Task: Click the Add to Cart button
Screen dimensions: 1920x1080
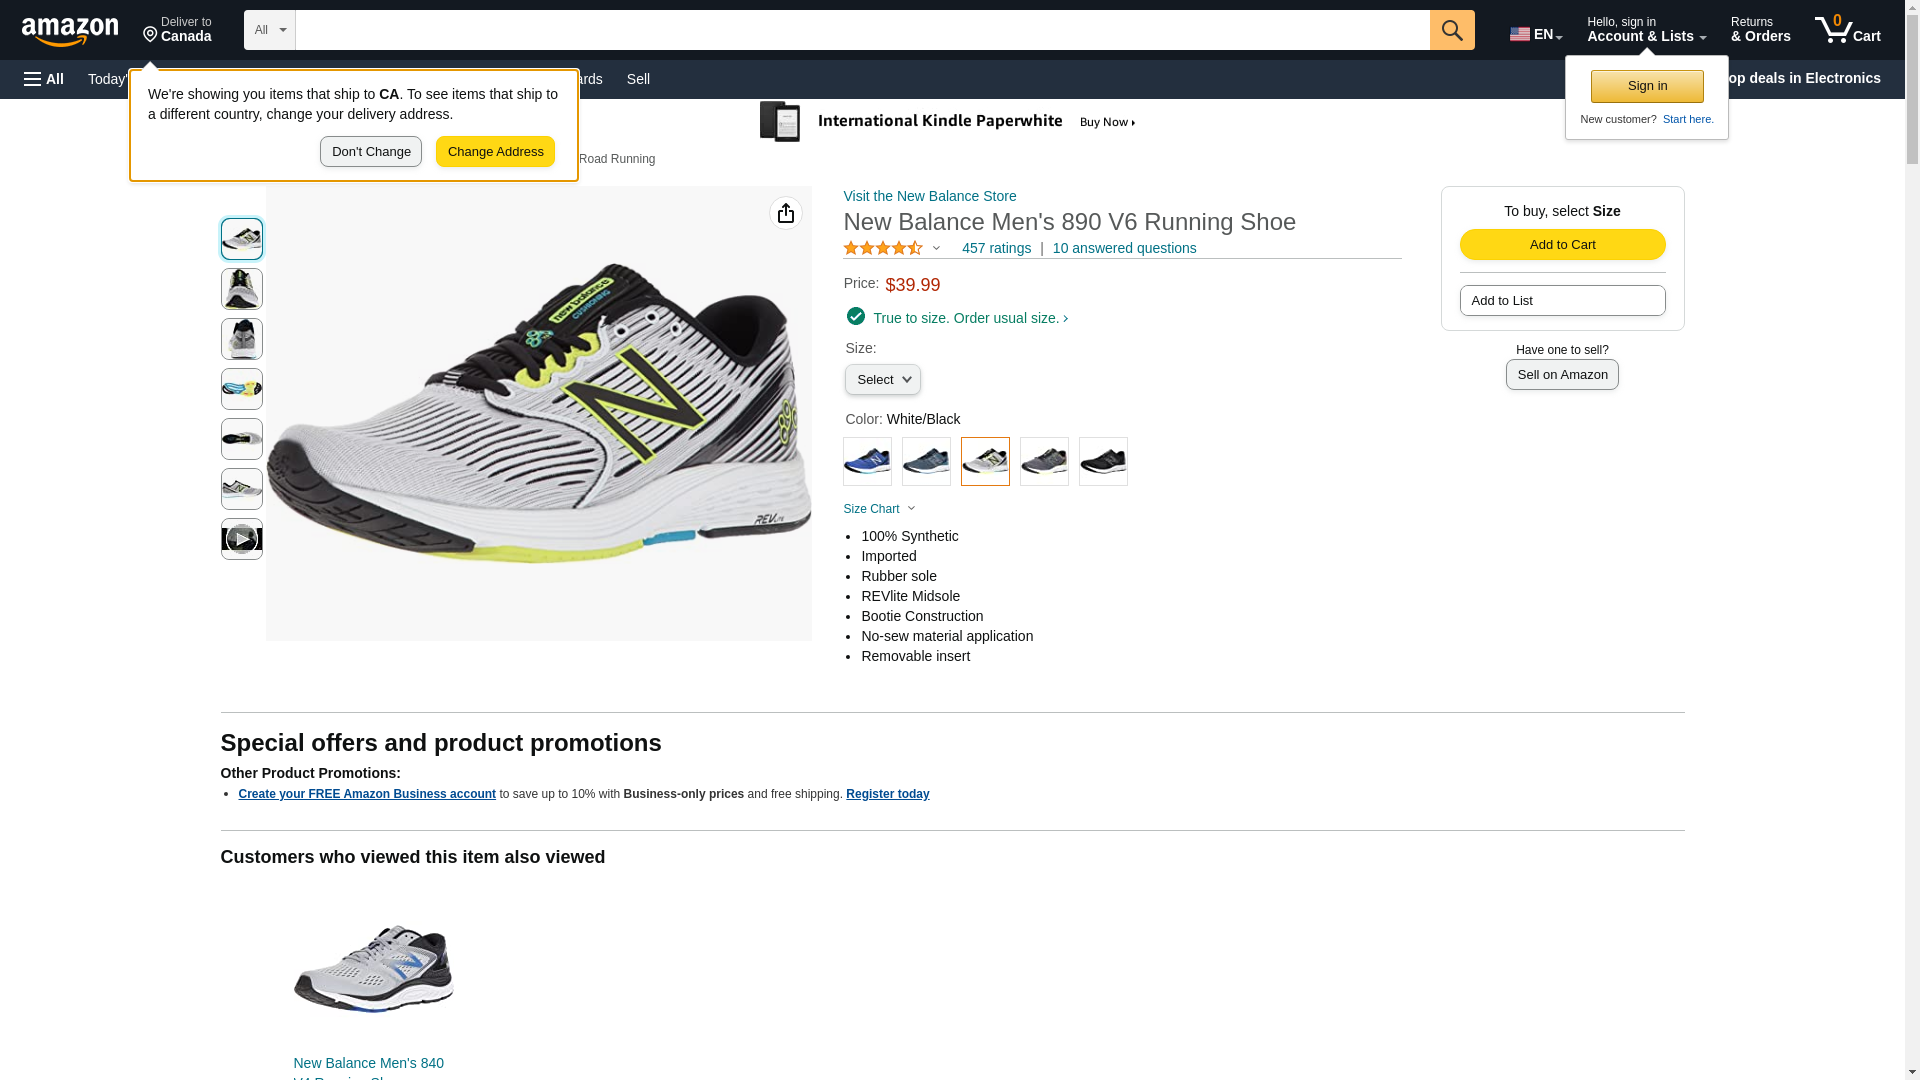Action: click(x=1562, y=245)
